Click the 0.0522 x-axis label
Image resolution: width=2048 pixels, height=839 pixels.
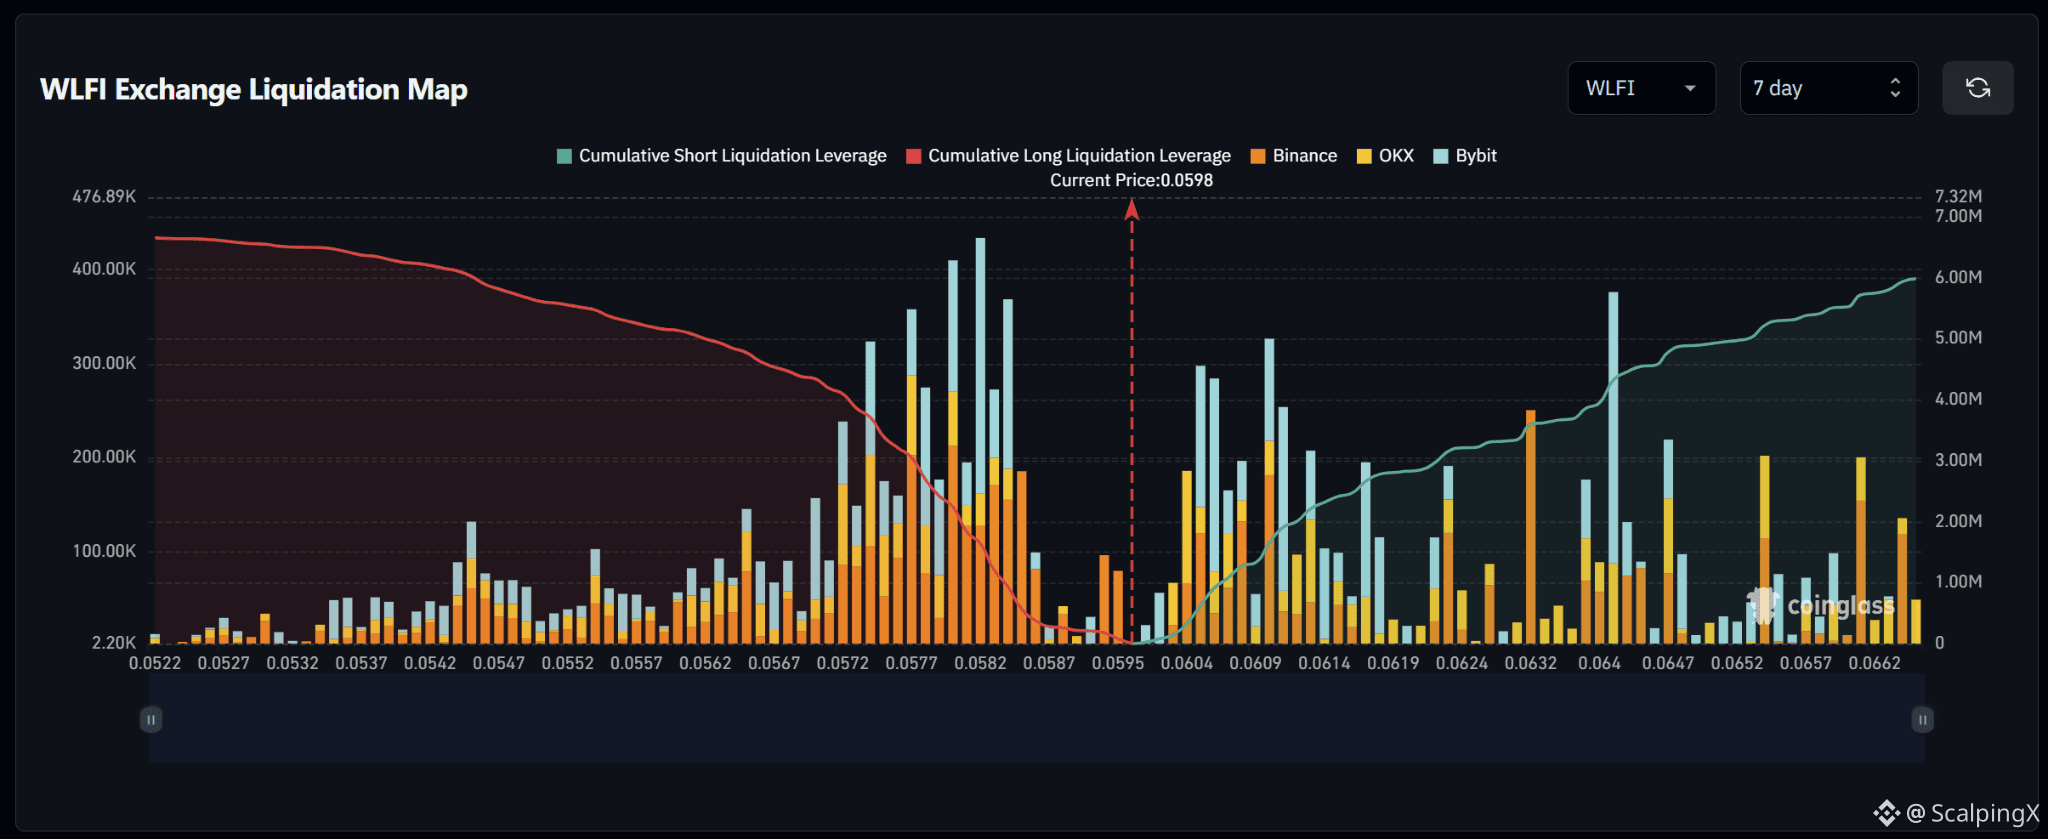click(x=155, y=663)
